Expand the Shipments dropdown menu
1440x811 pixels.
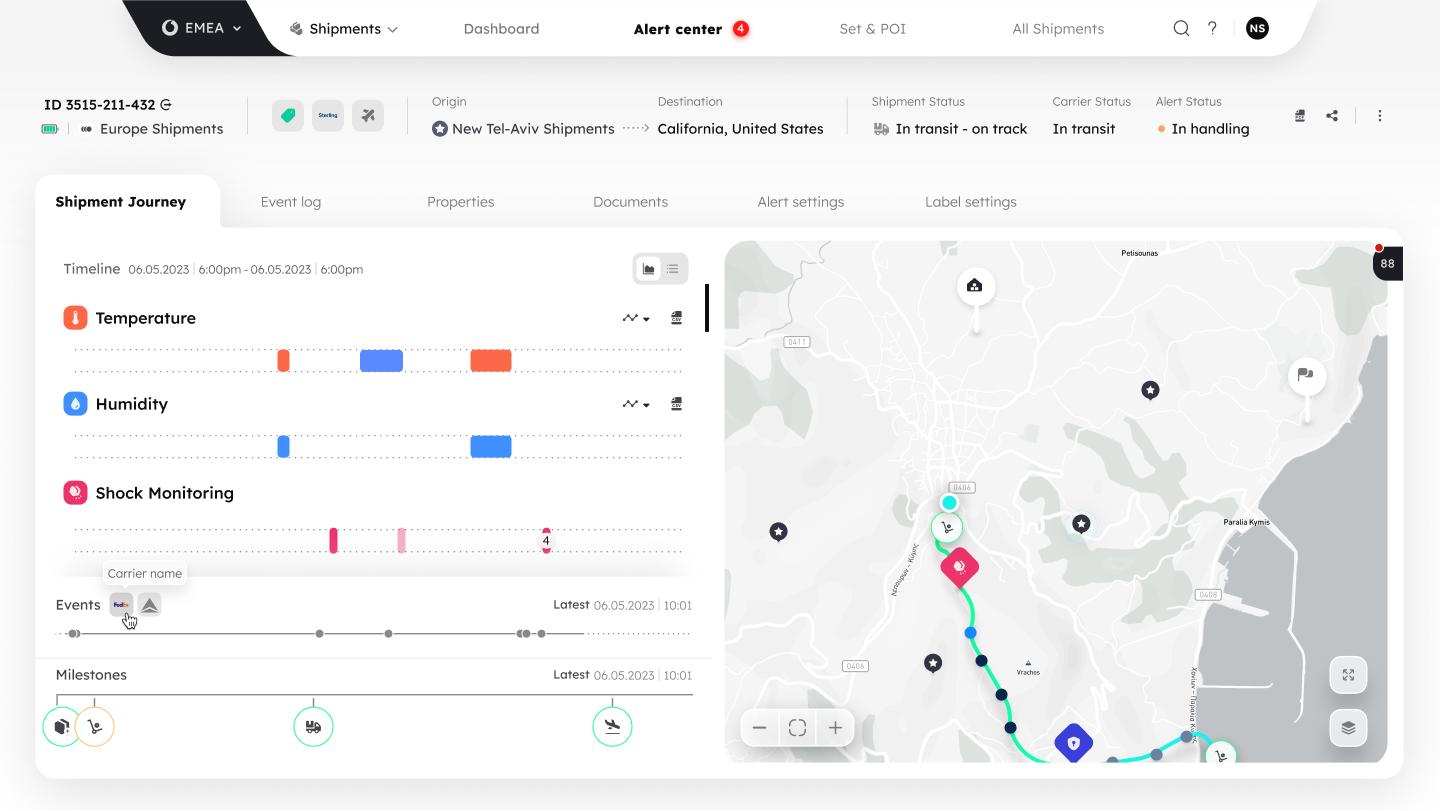click(x=343, y=29)
